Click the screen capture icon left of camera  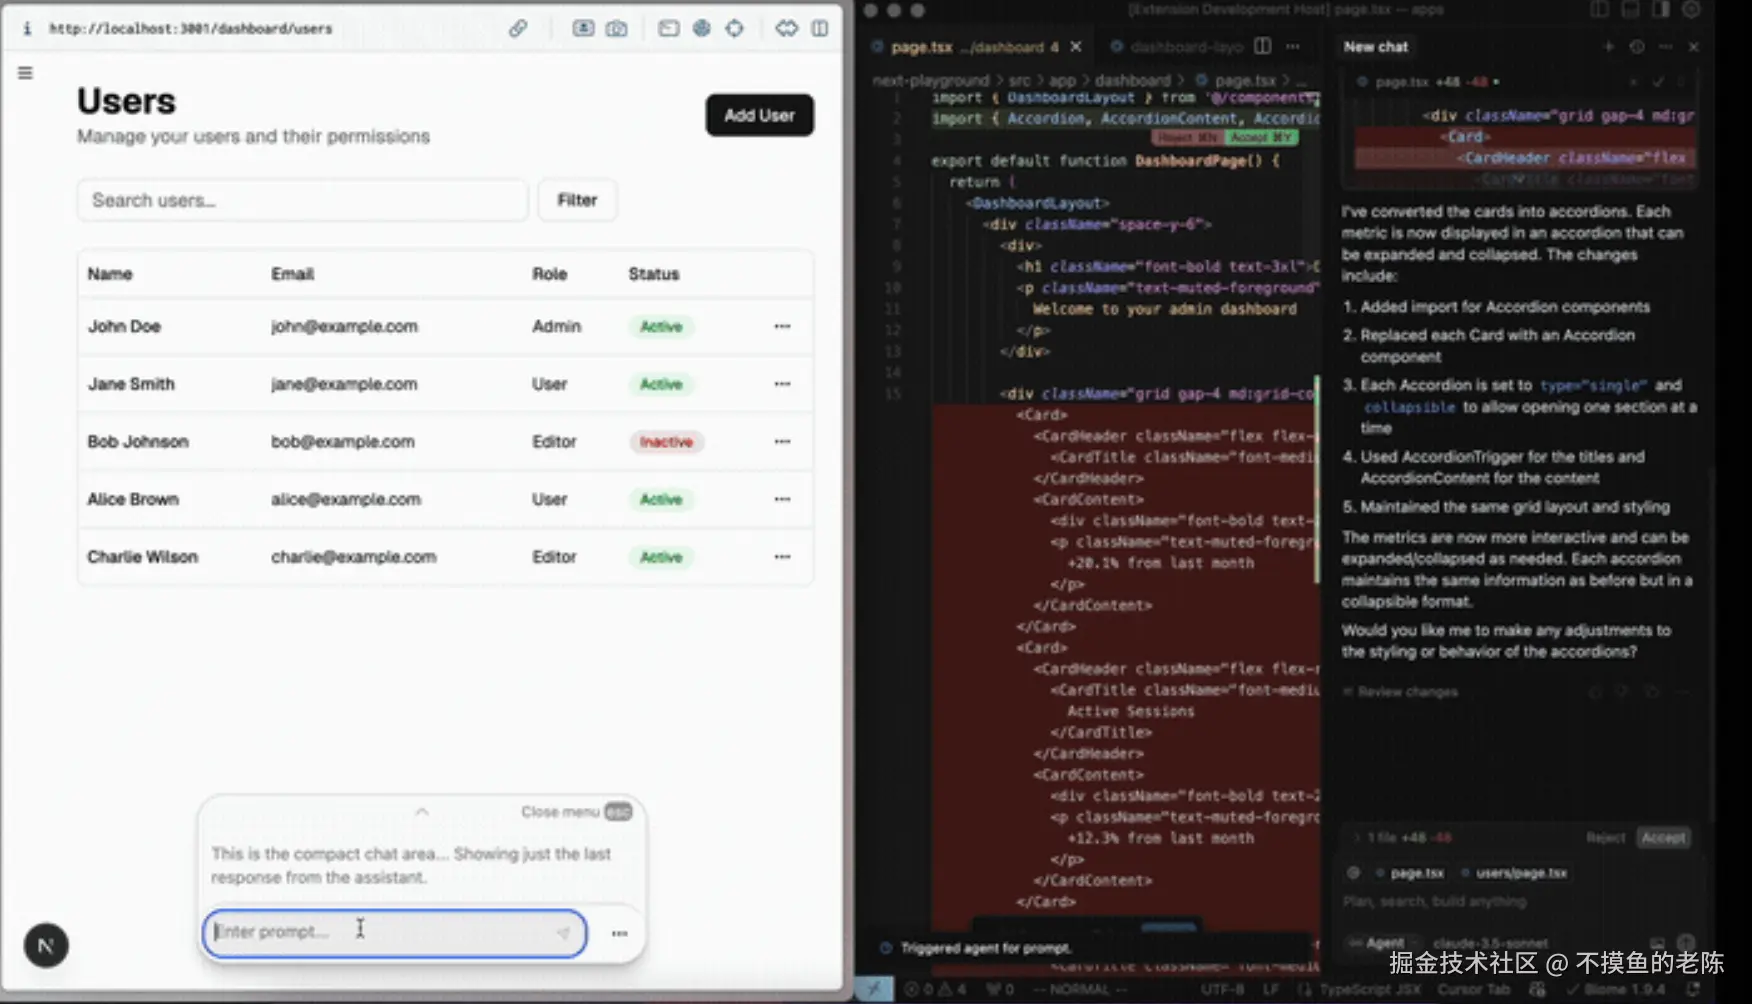point(583,28)
